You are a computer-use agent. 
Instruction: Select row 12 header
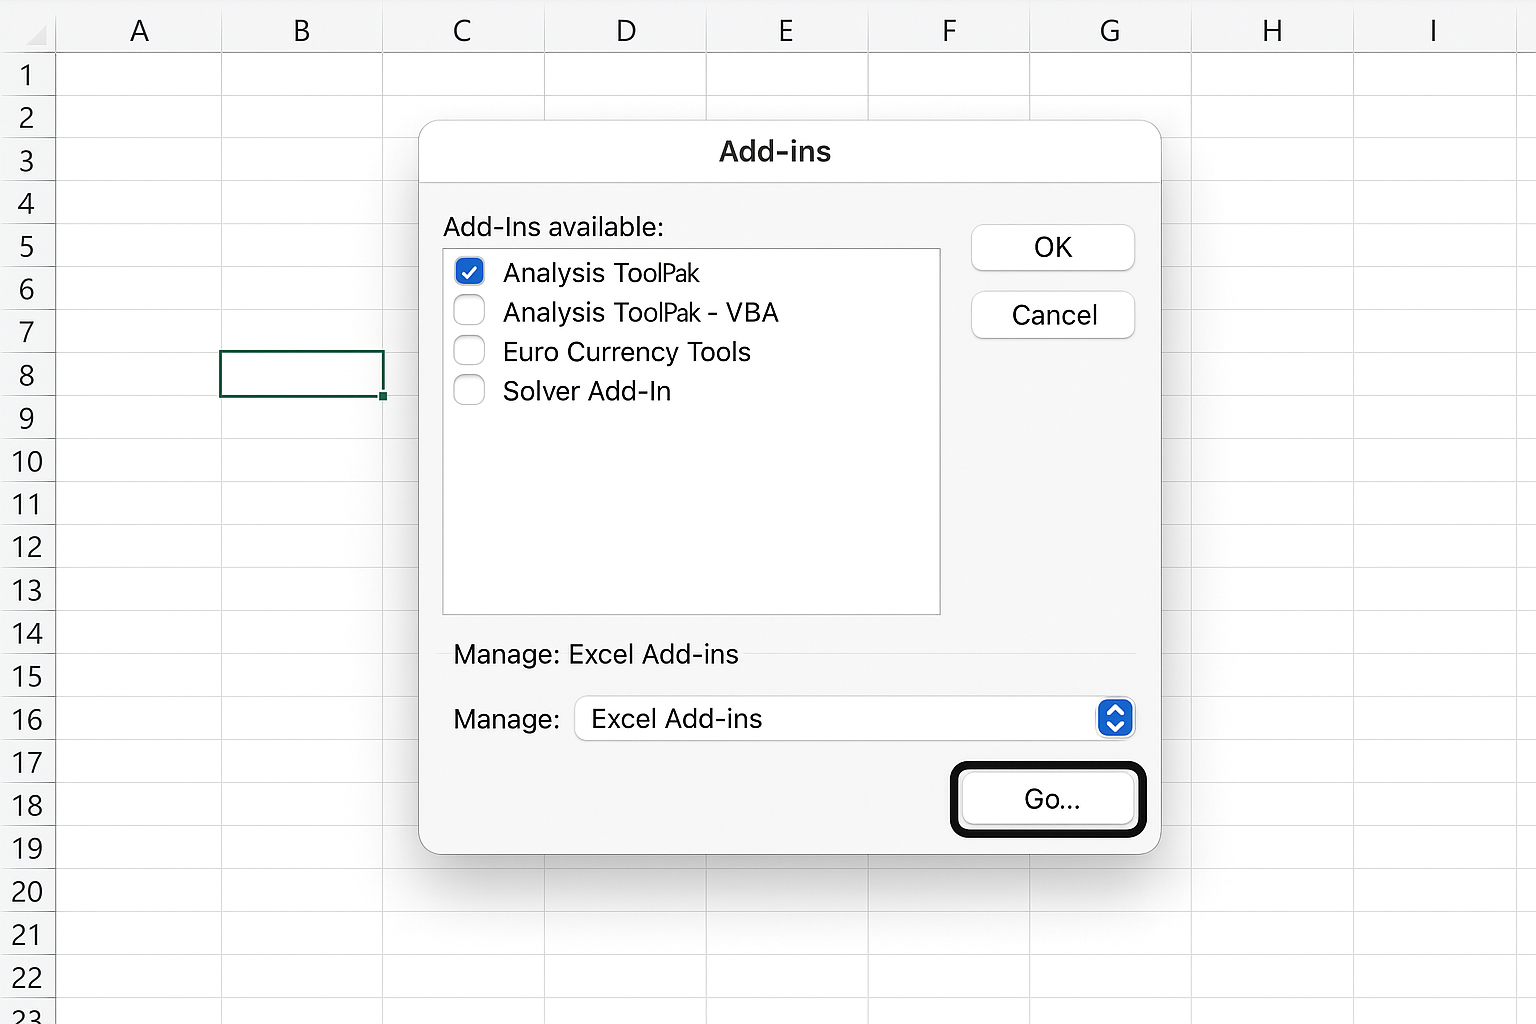[x=27, y=547]
